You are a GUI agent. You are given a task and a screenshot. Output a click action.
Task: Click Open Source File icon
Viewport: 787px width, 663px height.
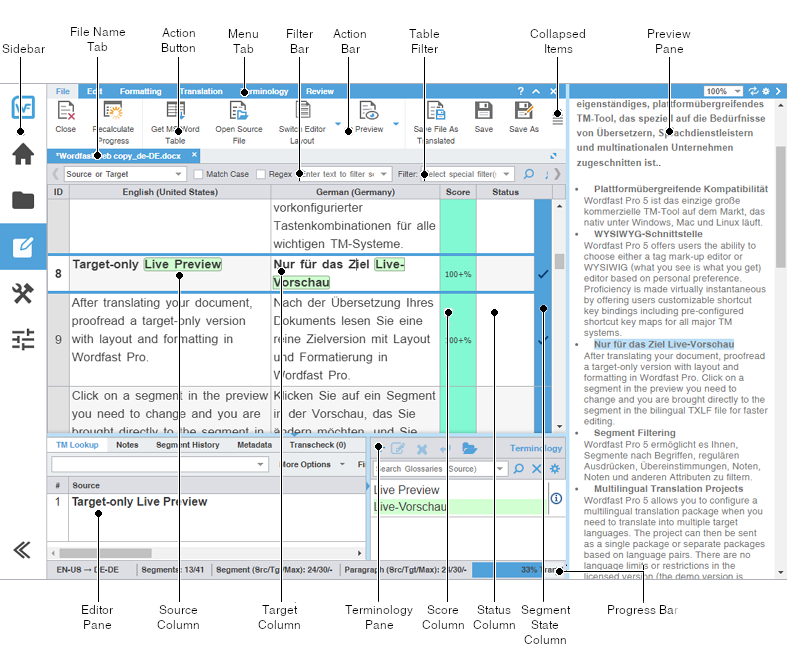tap(239, 111)
